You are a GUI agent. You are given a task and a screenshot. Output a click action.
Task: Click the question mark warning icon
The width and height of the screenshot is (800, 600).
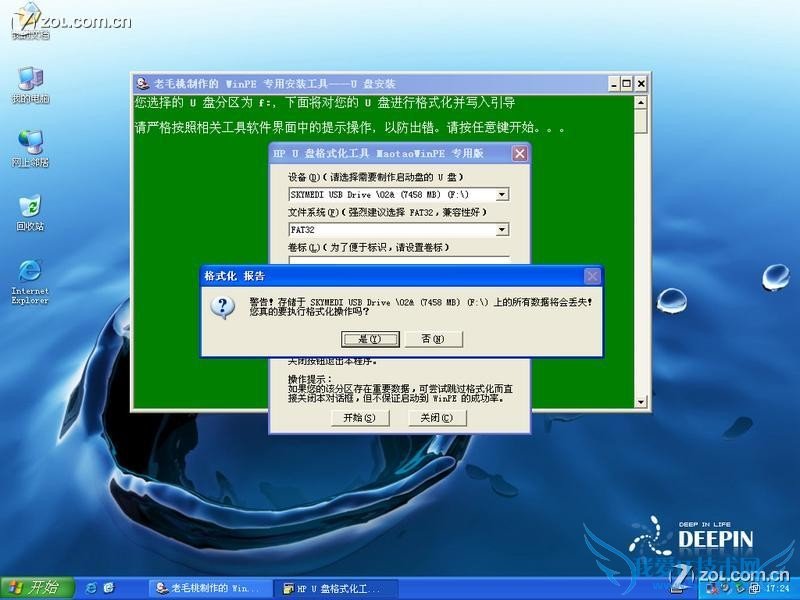(x=222, y=308)
